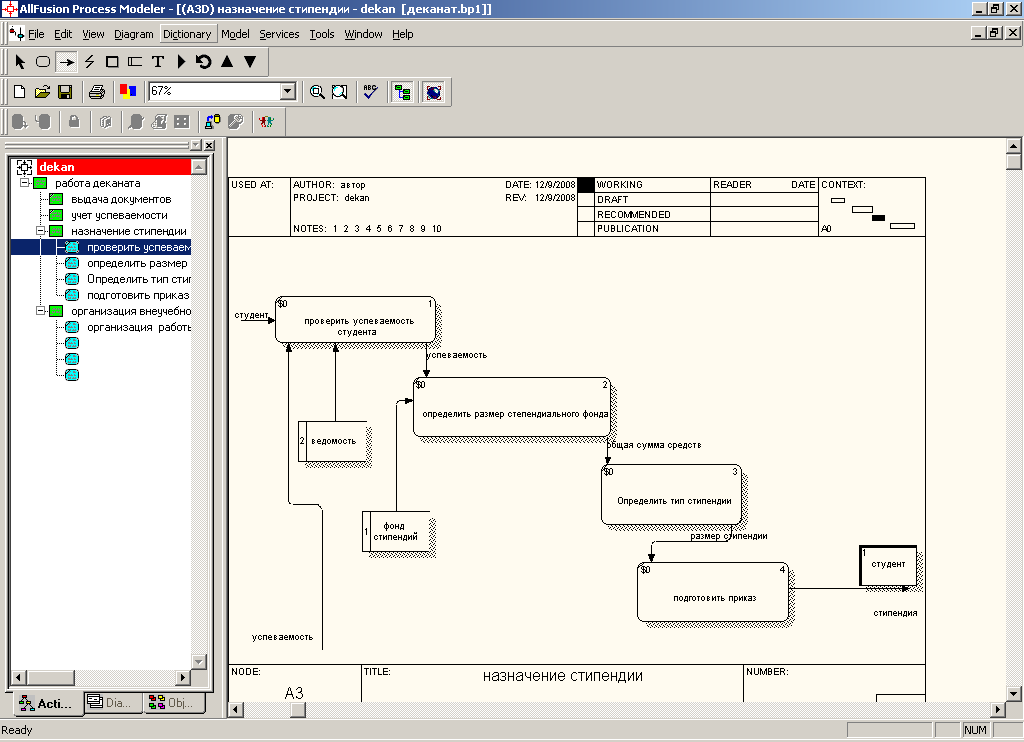Image resolution: width=1024 pixels, height=742 pixels.
Task: Open the Model menu
Action: pos(235,34)
